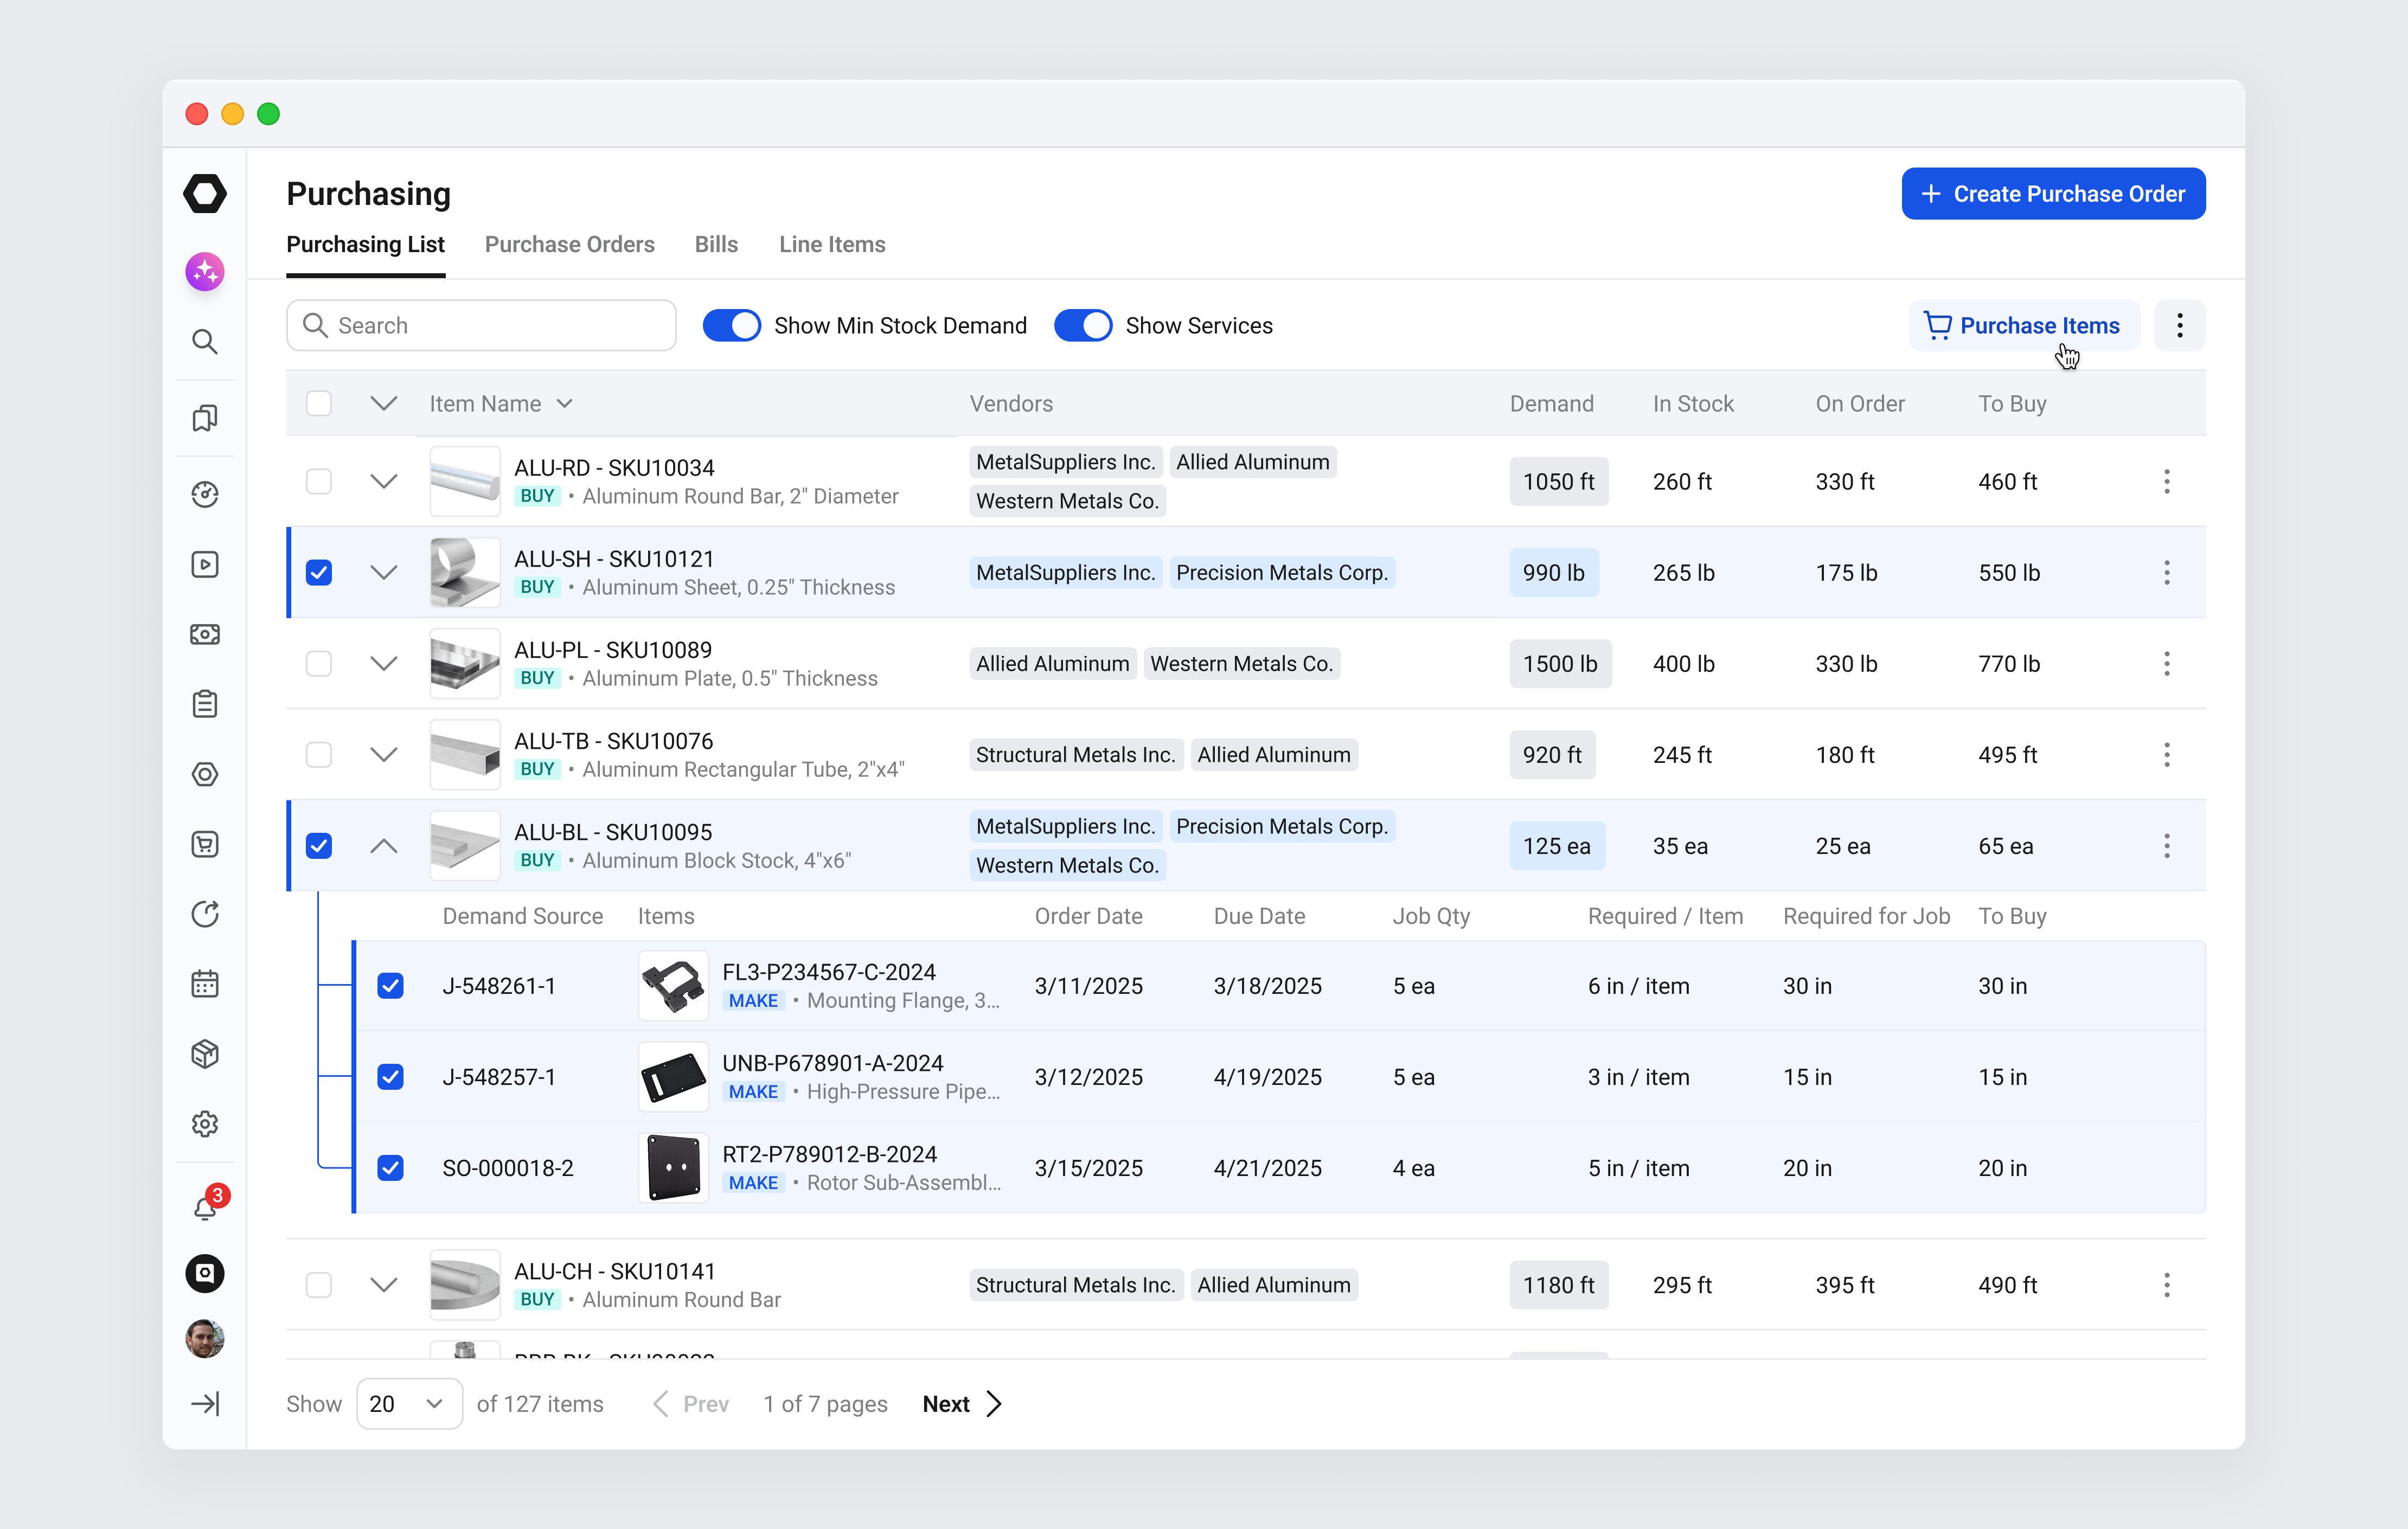Open the cash/money icon in the sidebar

205,634
